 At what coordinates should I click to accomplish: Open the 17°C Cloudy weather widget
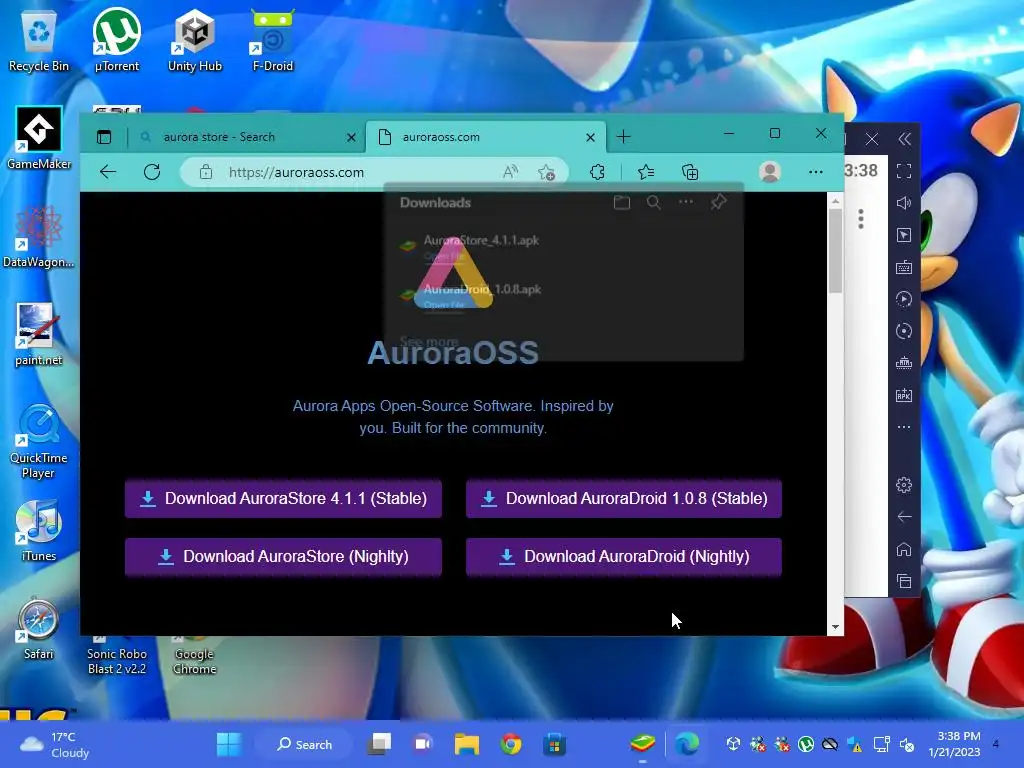[x=55, y=744]
